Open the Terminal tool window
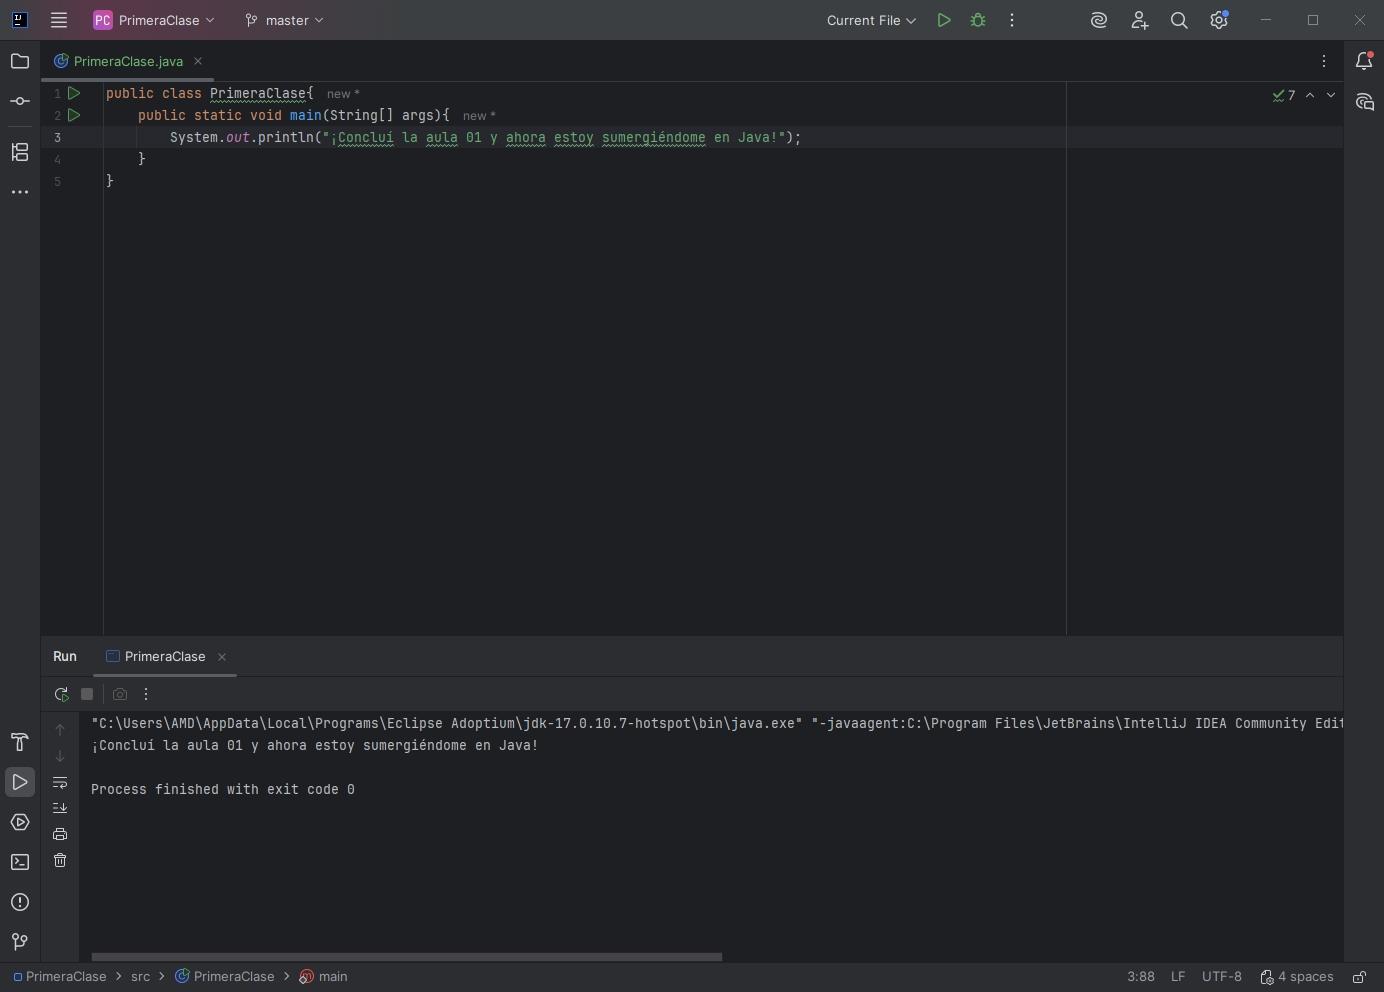Screen dimensions: 1384x992 pyautogui.click(x=20, y=862)
